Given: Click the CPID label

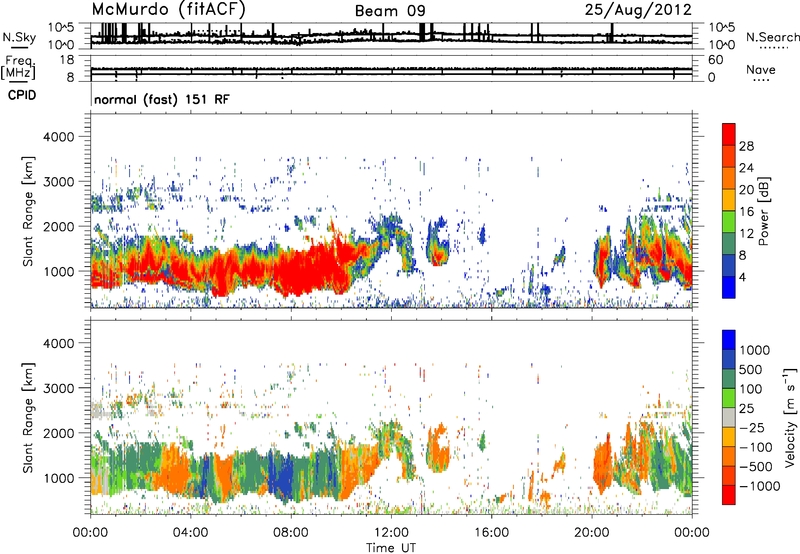Looking at the screenshot, I should [22, 95].
